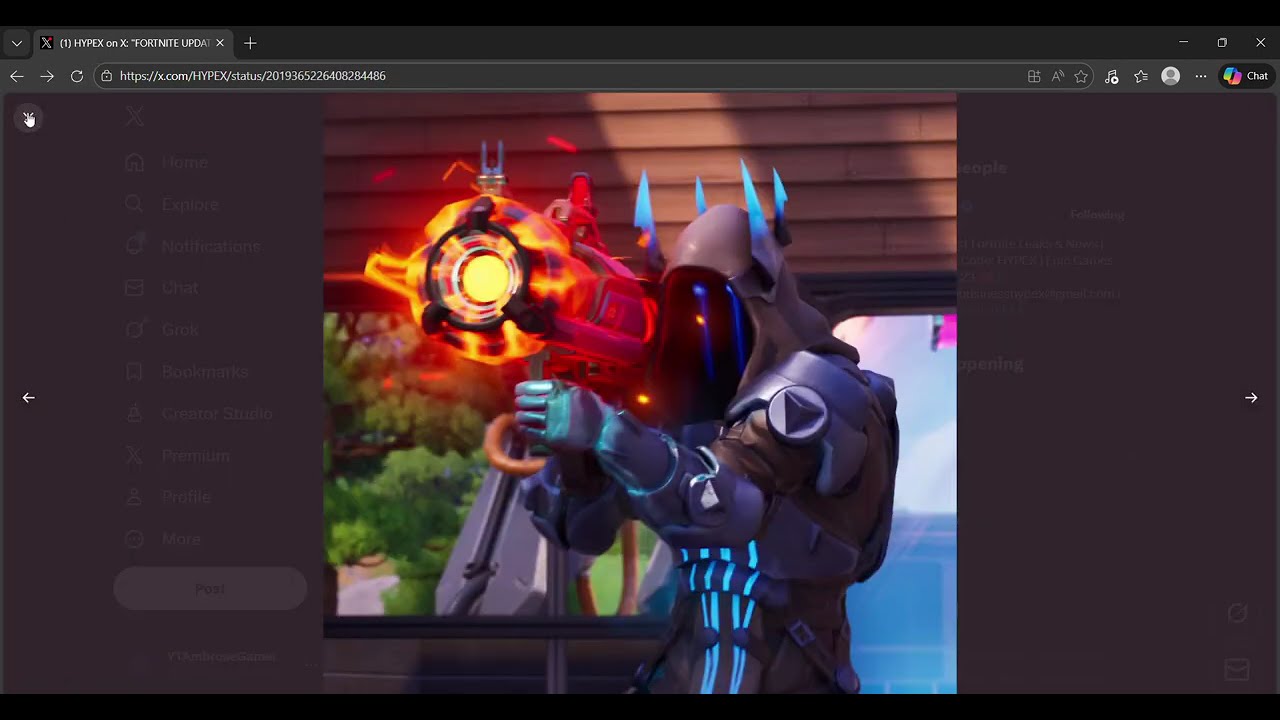1280x720 pixels.
Task: Add page to favorites with star icon
Action: click(1081, 76)
